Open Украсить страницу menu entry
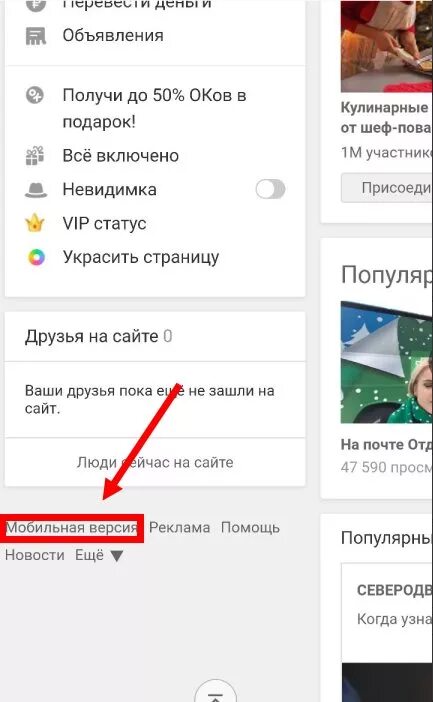433x702 pixels. click(141, 257)
